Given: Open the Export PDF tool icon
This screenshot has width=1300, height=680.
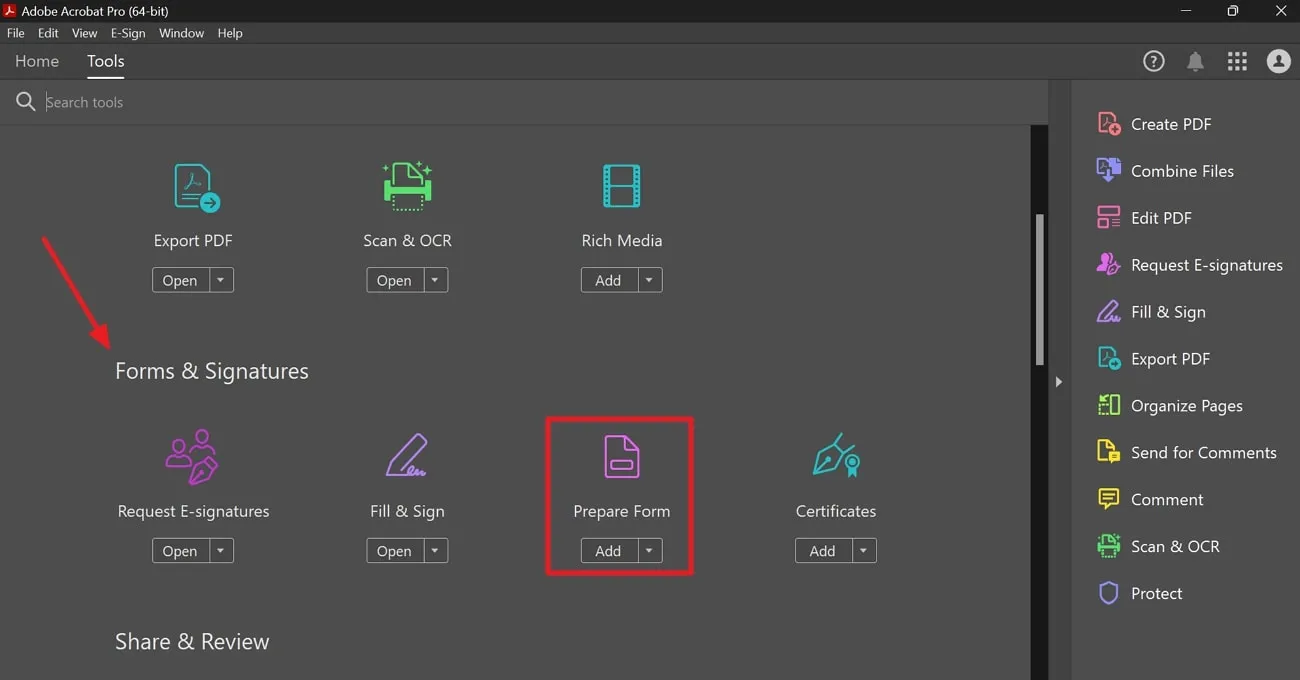Looking at the screenshot, I should (x=192, y=186).
